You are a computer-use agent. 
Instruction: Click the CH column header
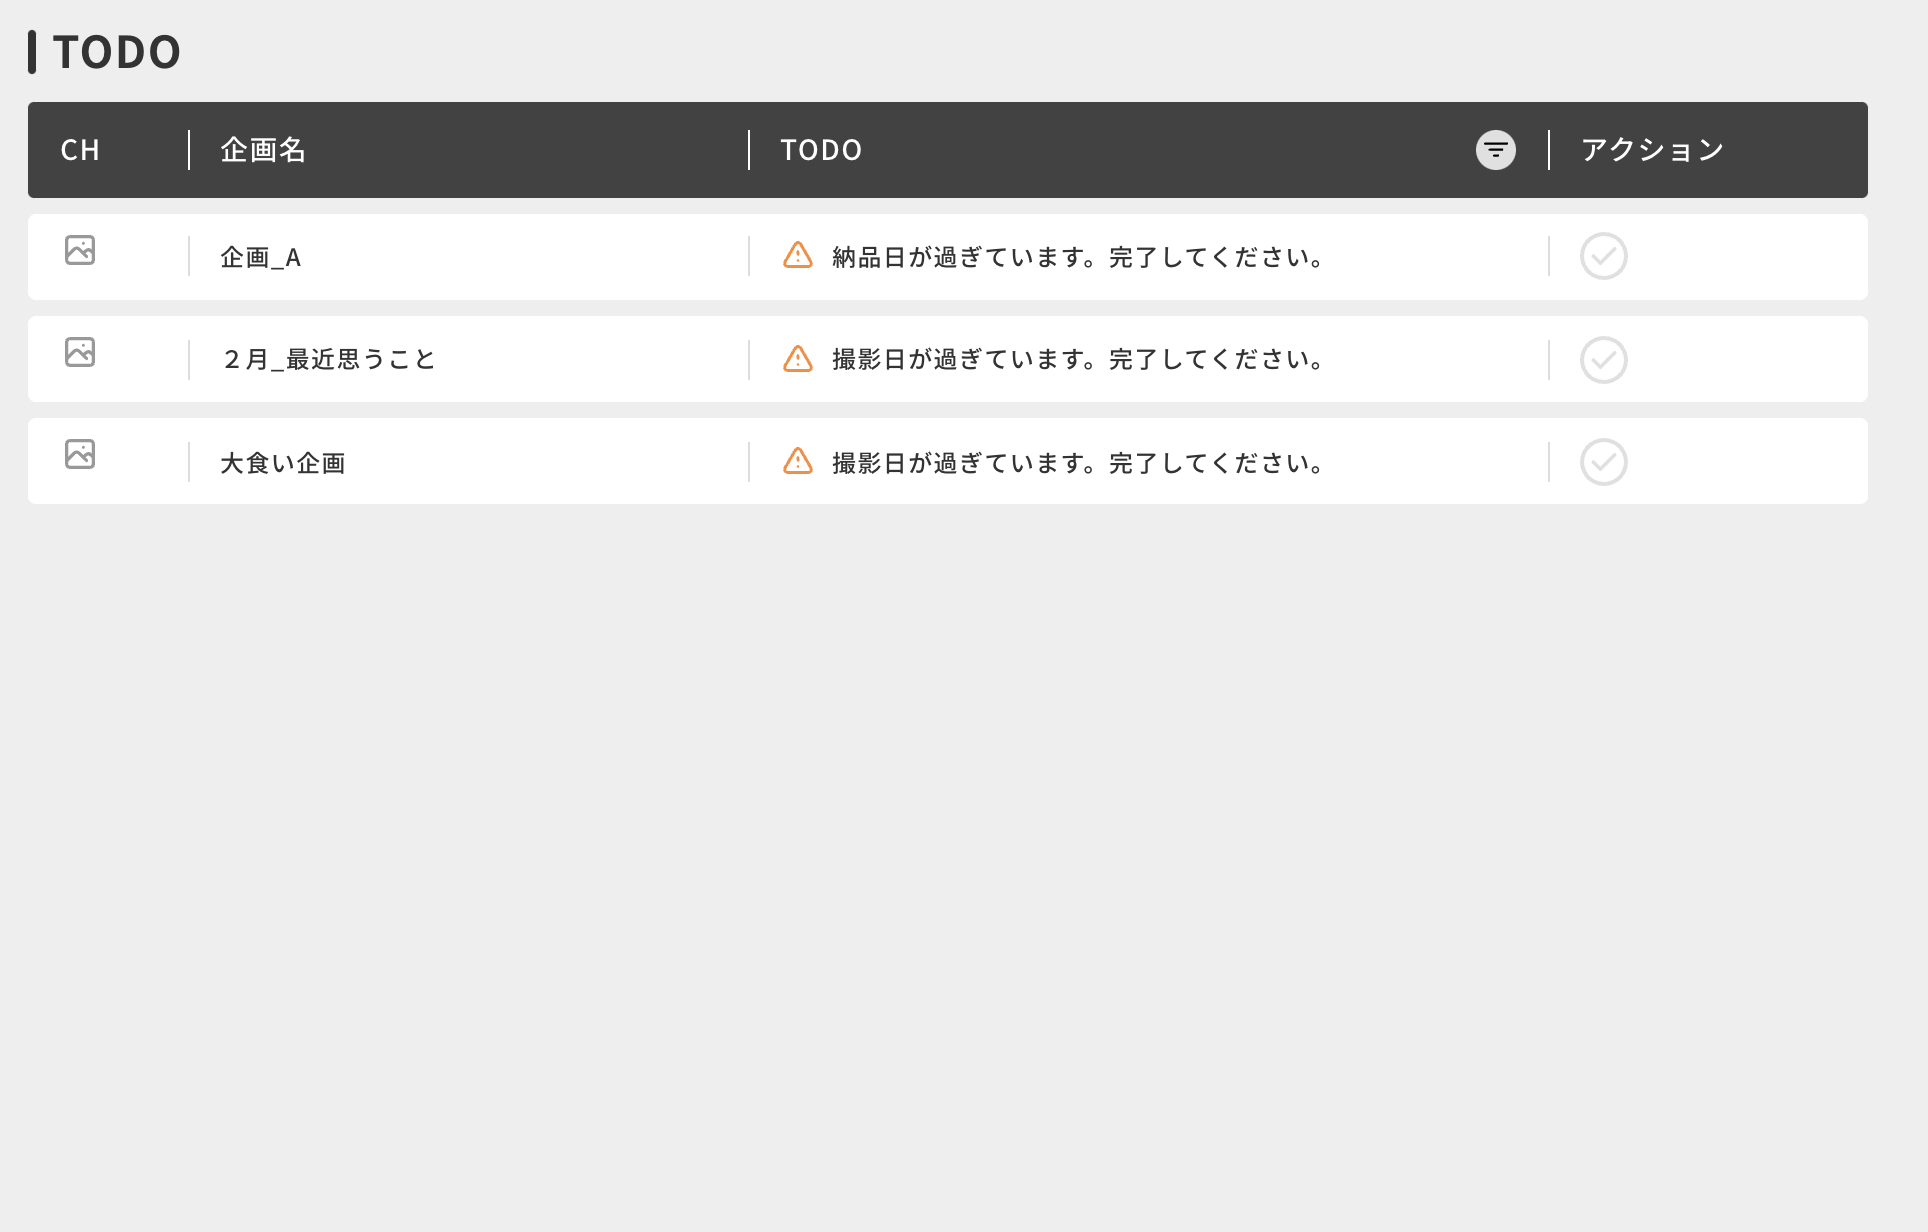coord(80,150)
